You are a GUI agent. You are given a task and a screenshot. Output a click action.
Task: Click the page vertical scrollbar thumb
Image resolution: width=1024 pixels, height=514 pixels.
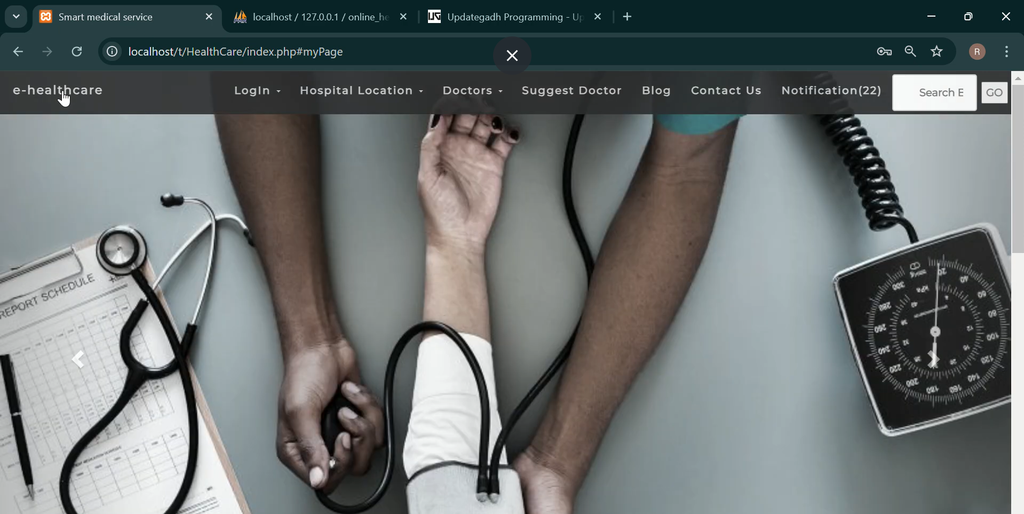click(x=1017, y=168)
